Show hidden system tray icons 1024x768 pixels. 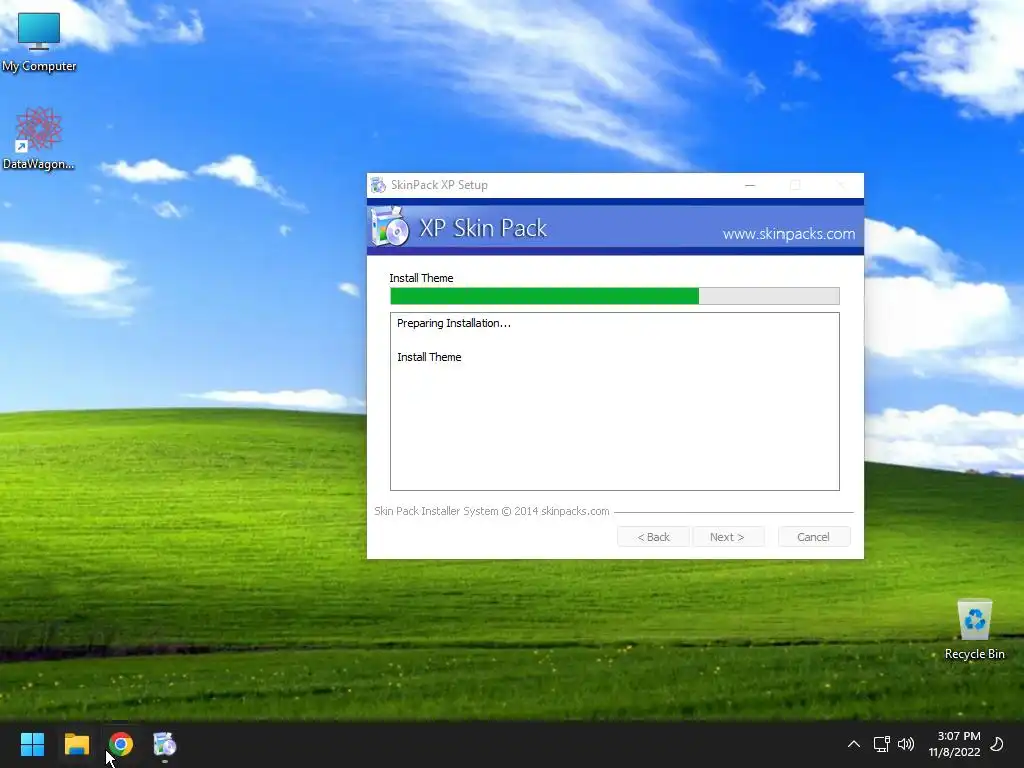(854, 744)
